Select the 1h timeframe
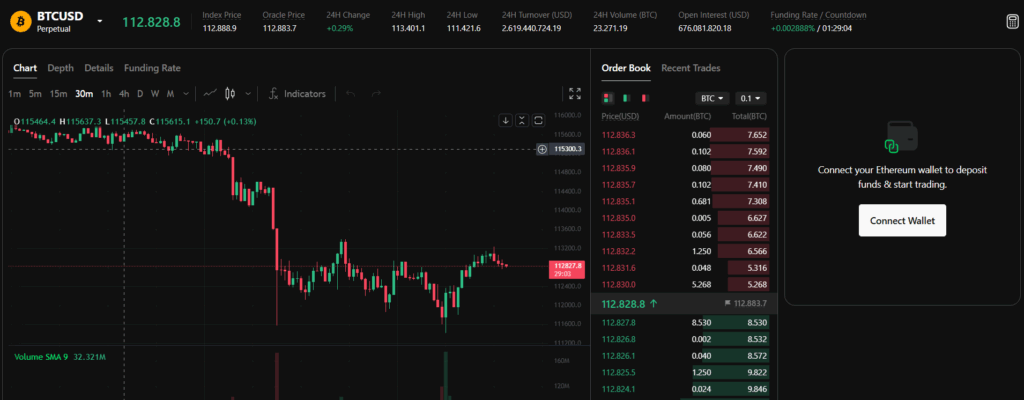The height and width of the screenshot is (400, 1024). pos(106,94)
